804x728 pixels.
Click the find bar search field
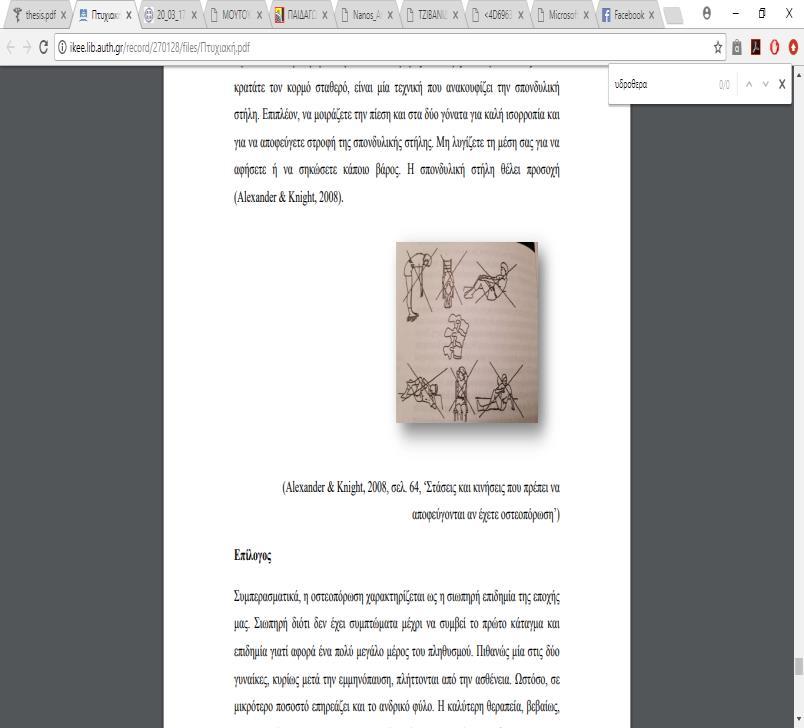tap(663, 85)
